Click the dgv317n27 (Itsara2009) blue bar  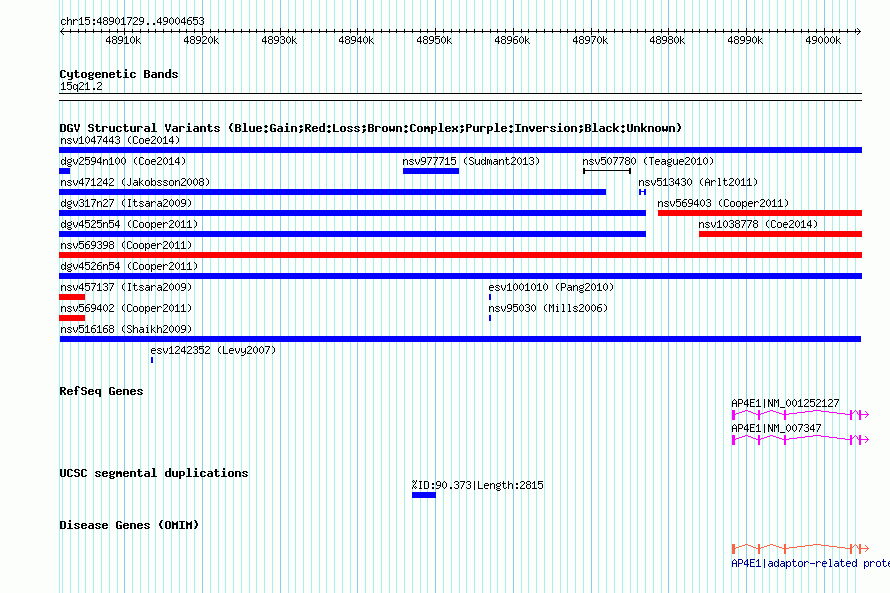[x=352, y=213]
